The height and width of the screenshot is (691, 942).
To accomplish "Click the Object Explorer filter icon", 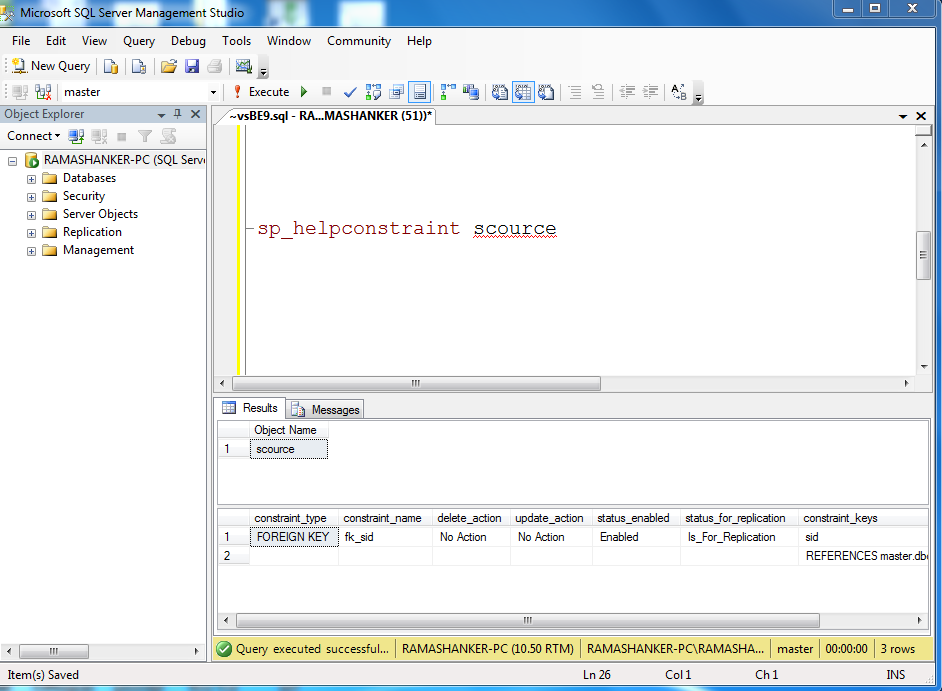I will [145, 136].
